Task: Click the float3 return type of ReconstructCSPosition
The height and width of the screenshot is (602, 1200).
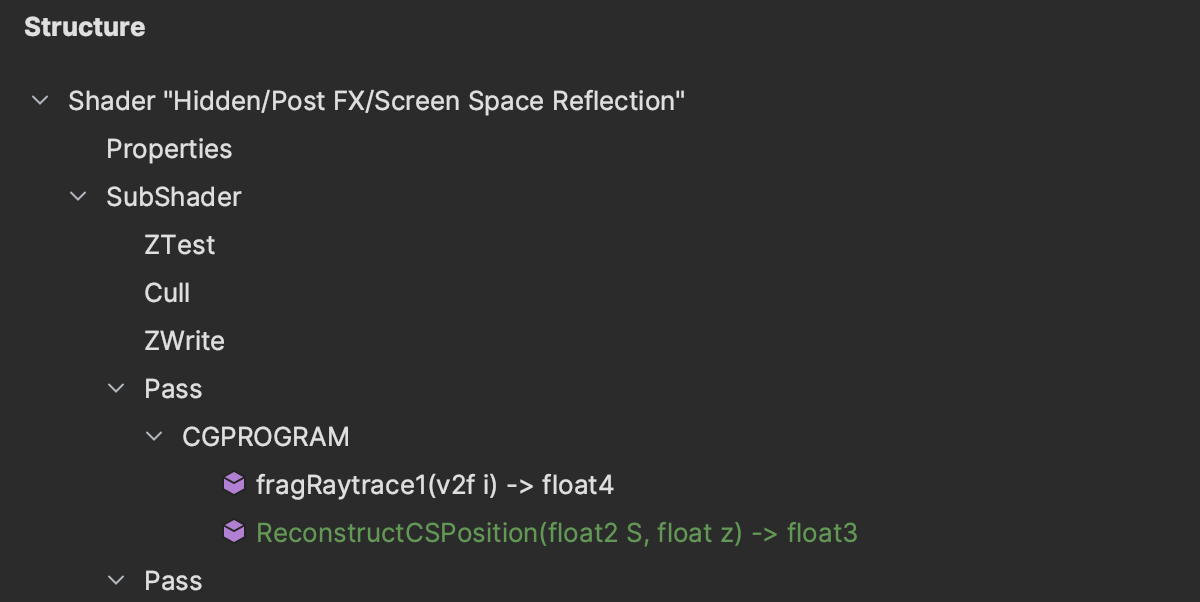Action: (x=822, y=533)
